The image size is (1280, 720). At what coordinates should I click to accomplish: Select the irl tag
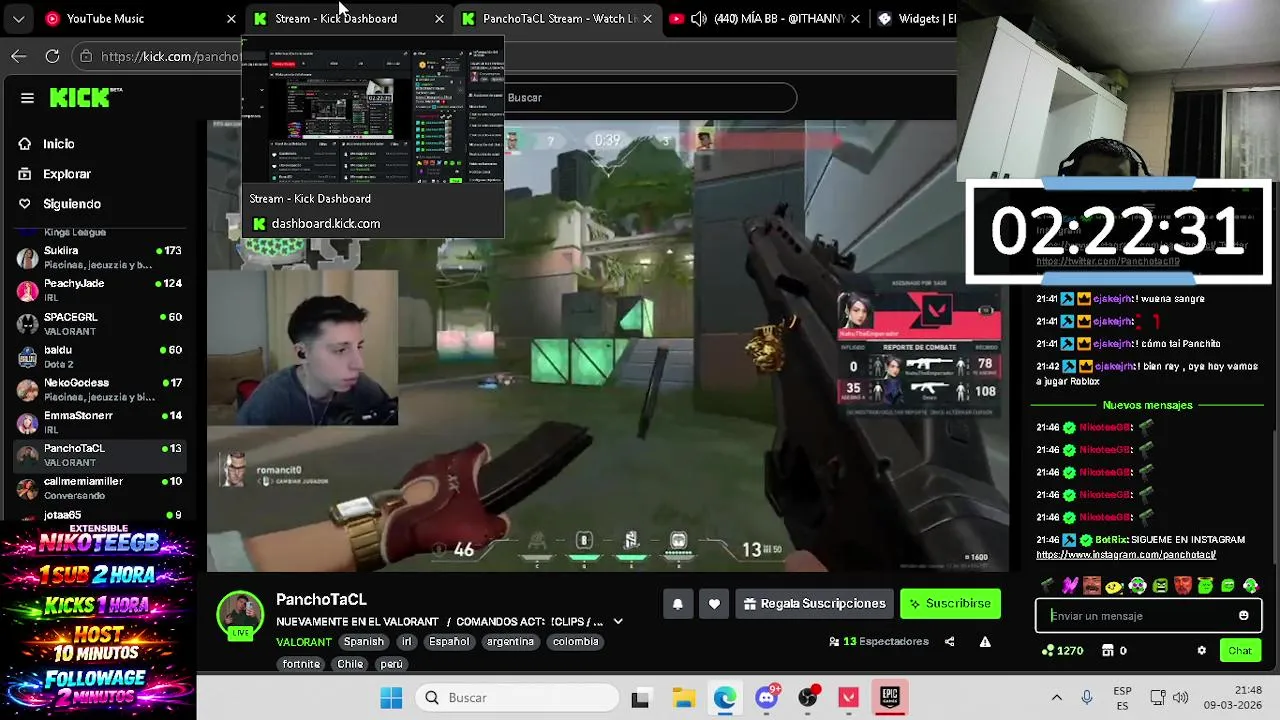pyautogui.click(x=406, y=642)
